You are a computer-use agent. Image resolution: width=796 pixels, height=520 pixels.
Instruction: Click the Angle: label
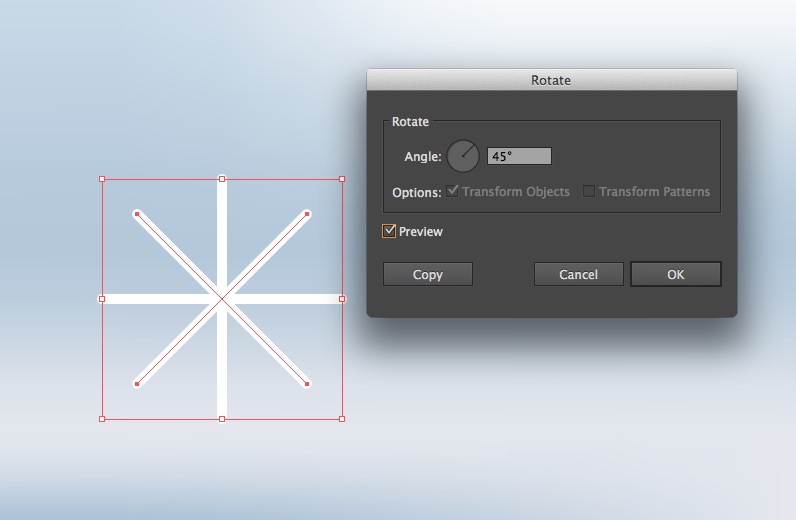(423, 156)
